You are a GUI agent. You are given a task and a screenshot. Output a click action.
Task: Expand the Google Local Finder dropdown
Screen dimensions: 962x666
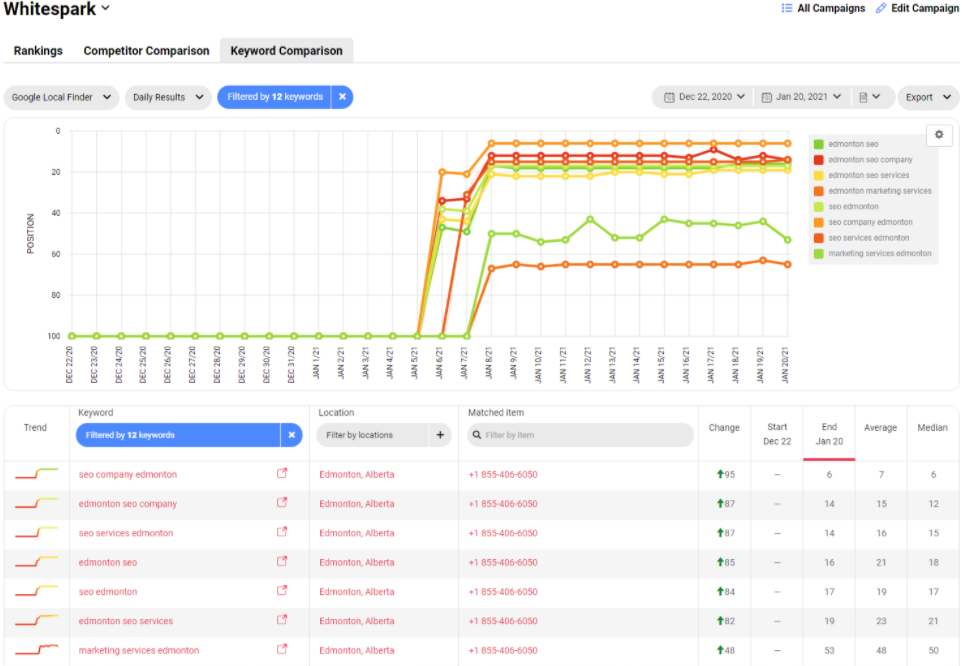pos(62,97)
